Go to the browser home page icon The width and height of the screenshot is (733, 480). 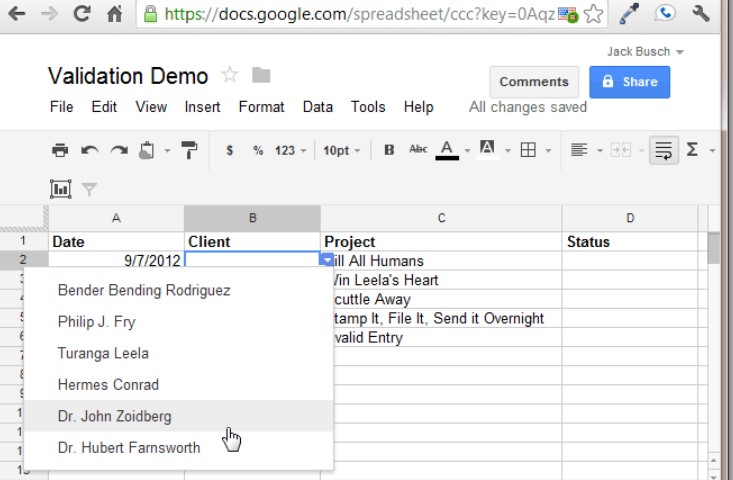tap(115, 13)
